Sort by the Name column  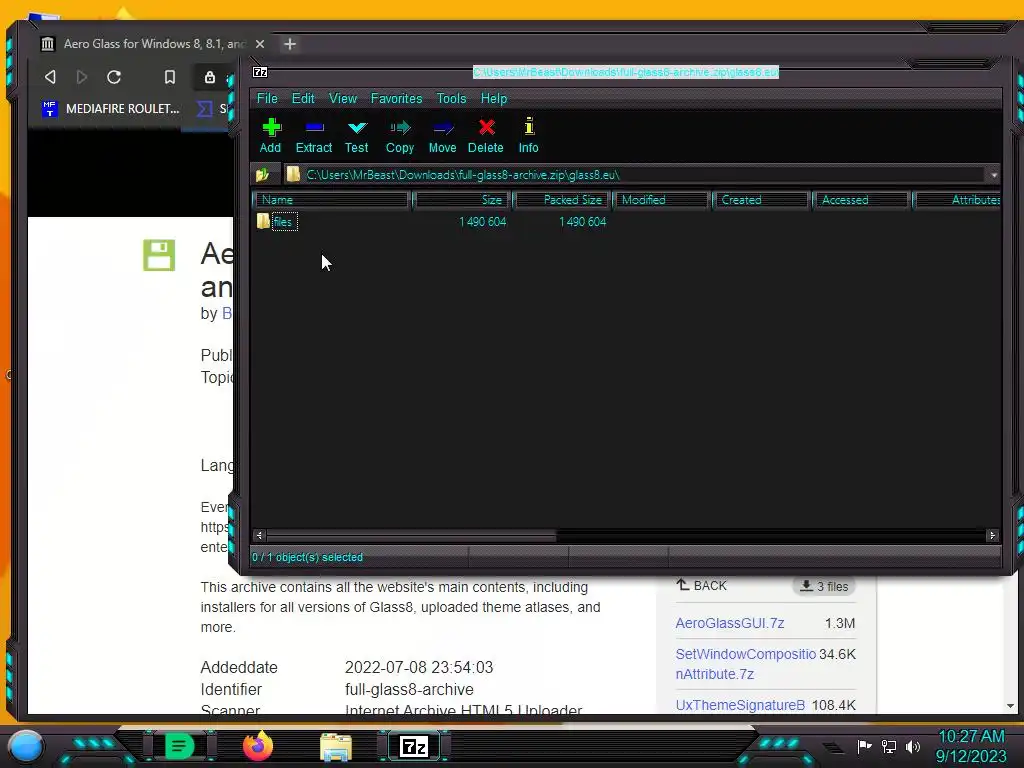coord(332,200)
